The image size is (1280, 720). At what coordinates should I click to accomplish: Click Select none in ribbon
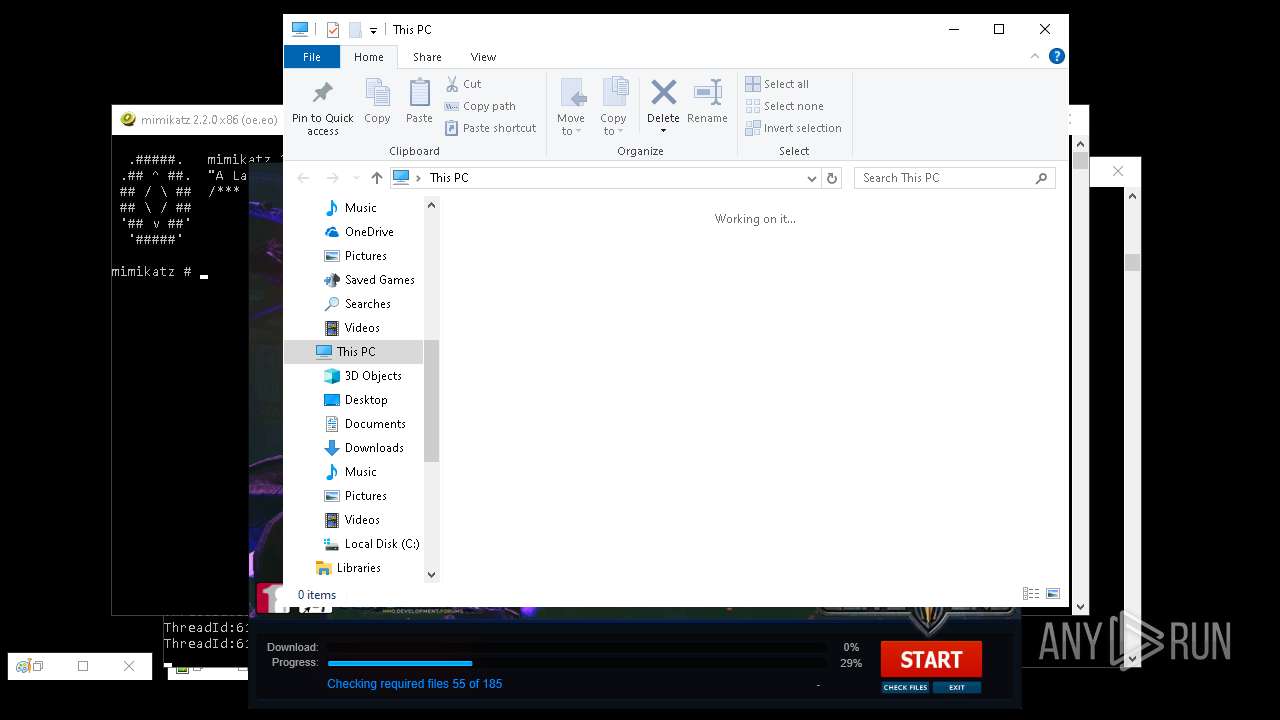coord(784,106)
